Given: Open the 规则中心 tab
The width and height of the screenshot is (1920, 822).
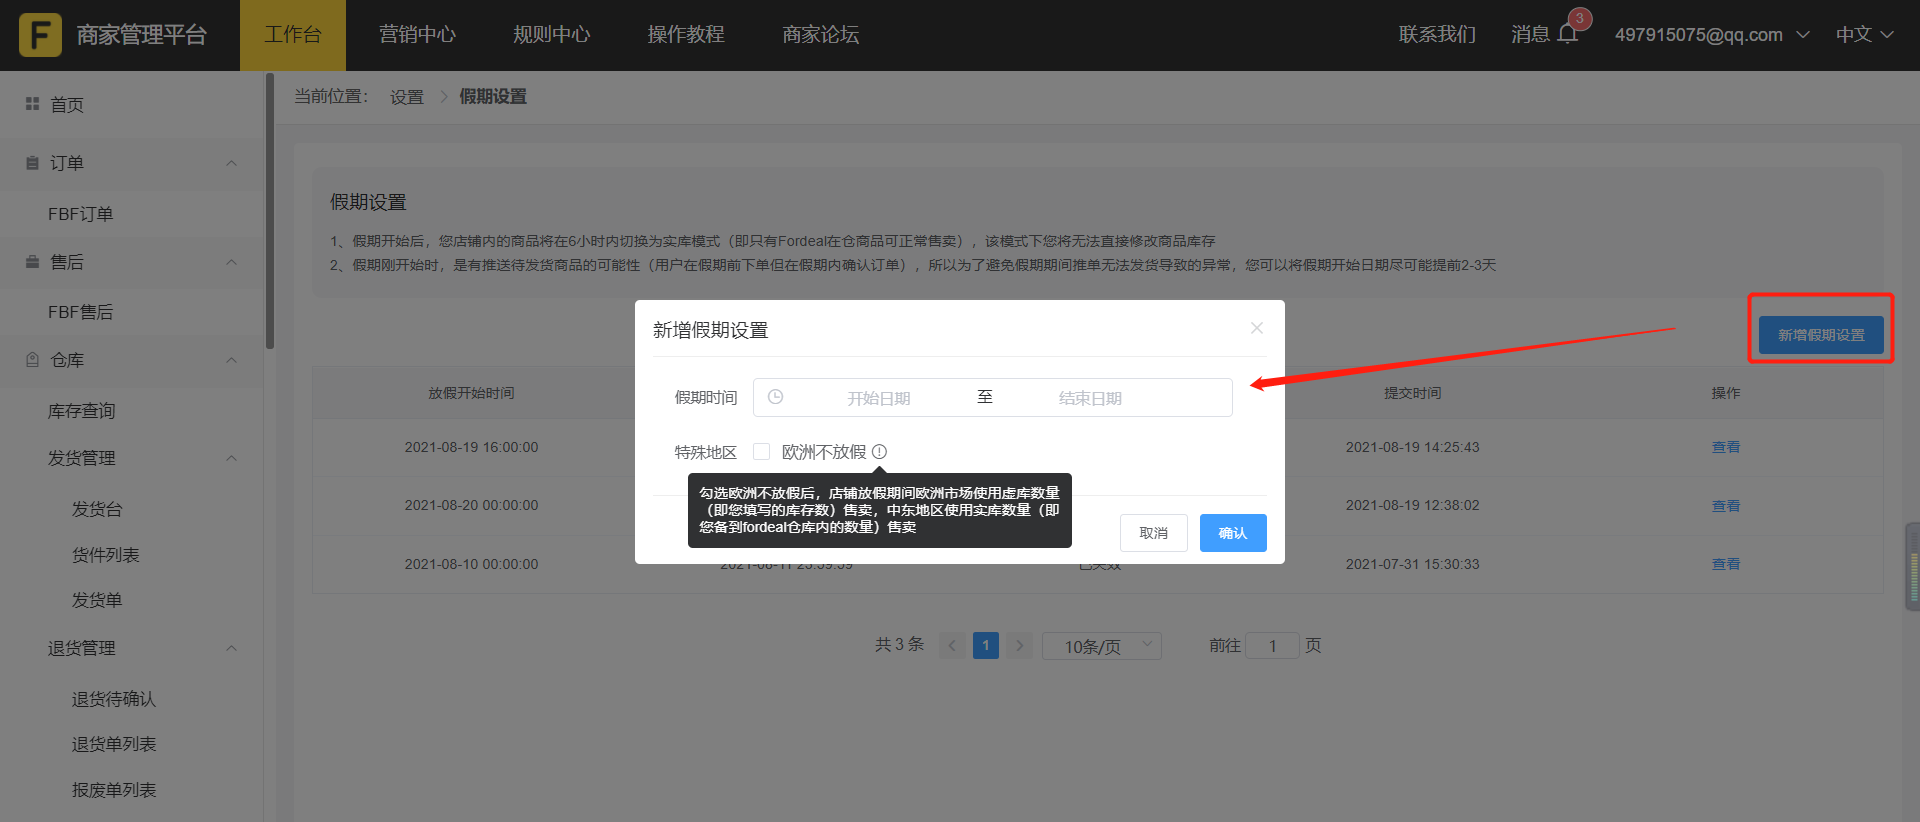Looking at the screenshot, I should tap(551, 35).
